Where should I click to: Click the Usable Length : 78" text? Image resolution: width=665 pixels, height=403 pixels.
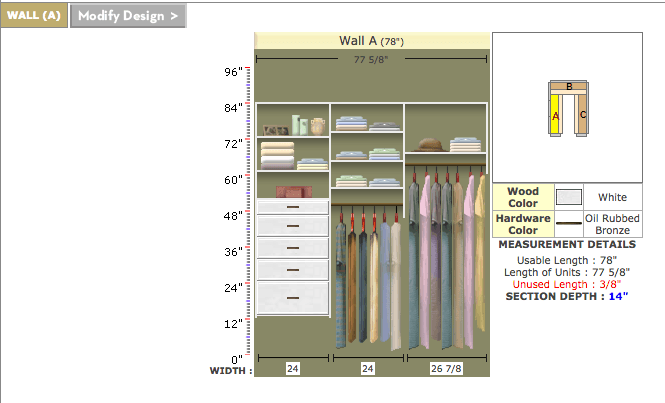point(567,260)
